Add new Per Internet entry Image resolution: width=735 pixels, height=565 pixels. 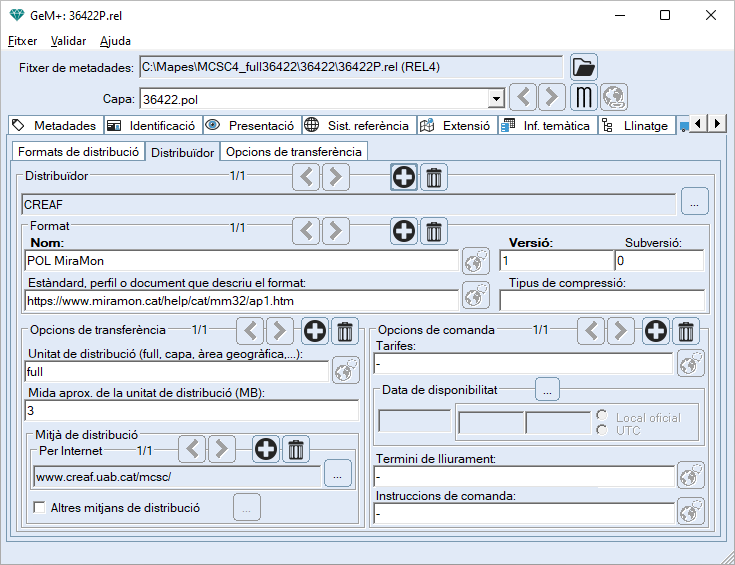click(x=266, y=449)
